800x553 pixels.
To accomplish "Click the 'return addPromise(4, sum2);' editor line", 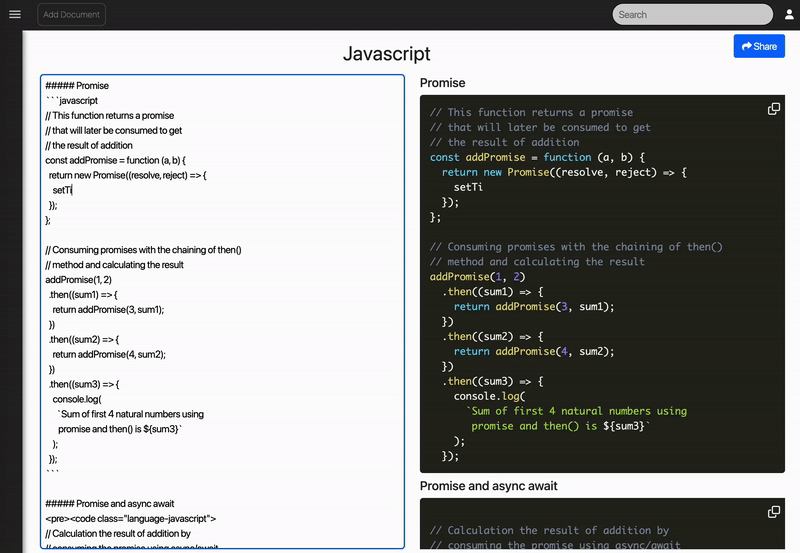I will (x=109, y=355).
